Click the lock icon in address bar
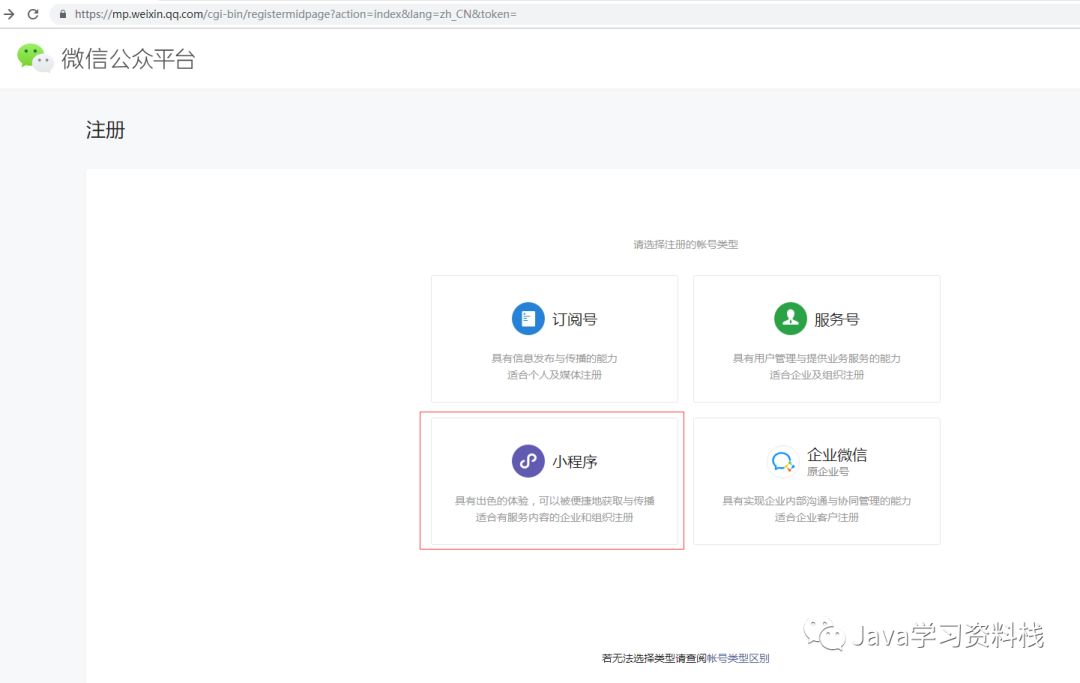 click(63, 14)
